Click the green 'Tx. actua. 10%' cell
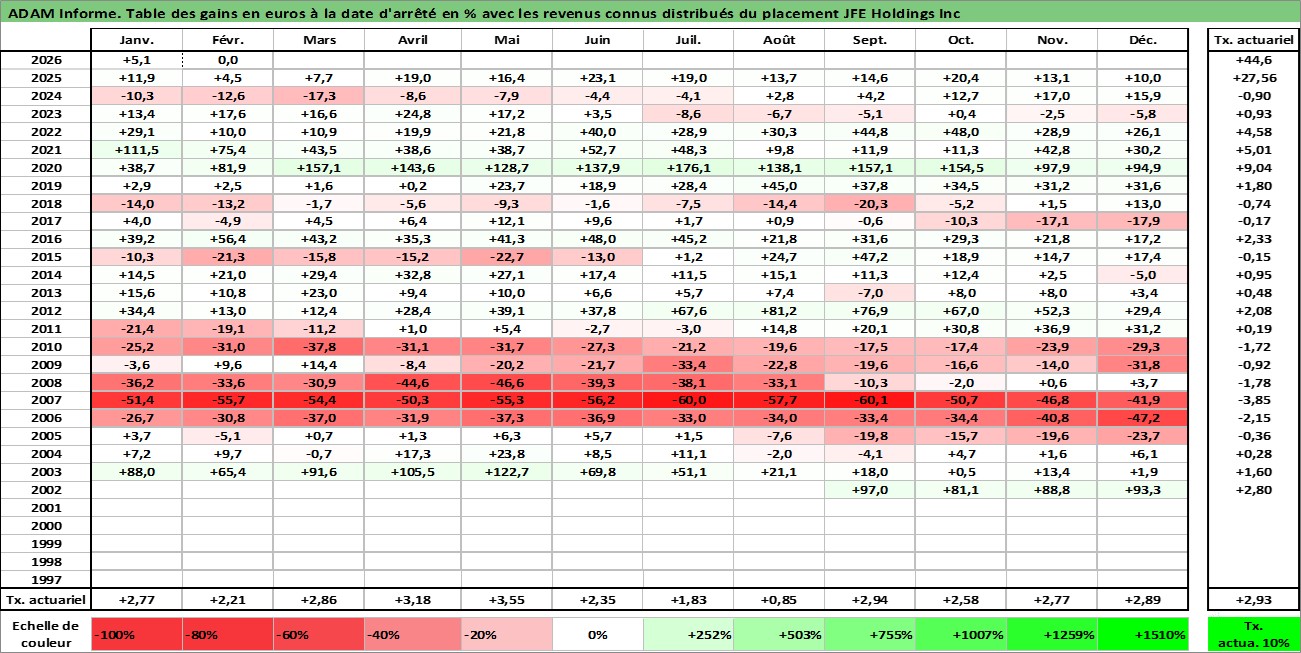The image size is (1301, 653). 1254,634
